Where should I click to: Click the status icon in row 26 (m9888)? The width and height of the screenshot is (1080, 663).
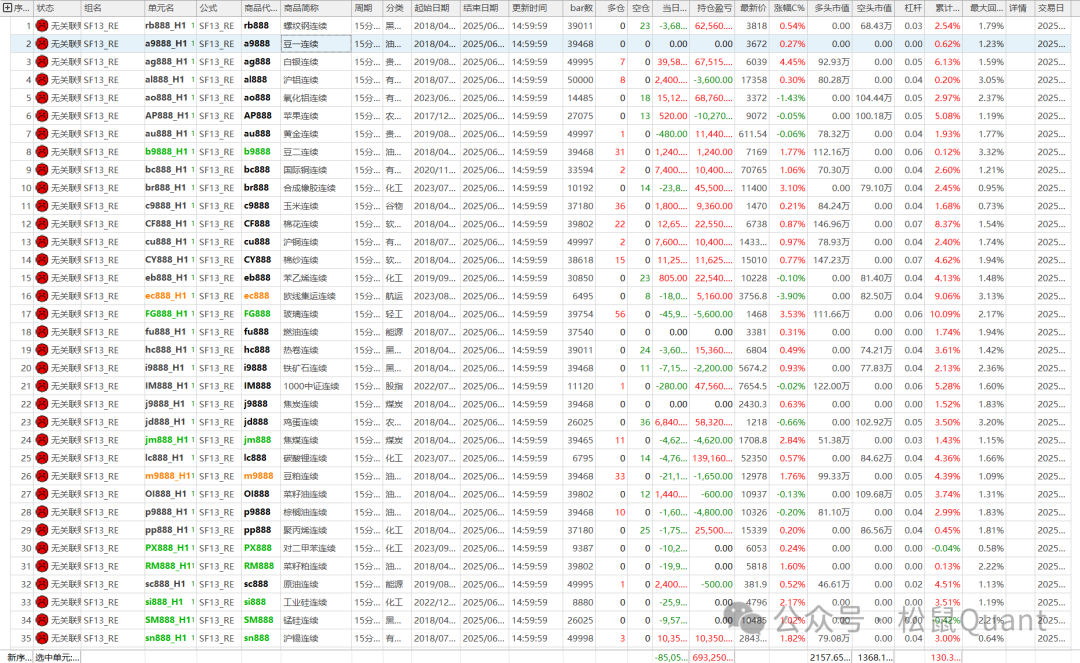click(42, 476)
